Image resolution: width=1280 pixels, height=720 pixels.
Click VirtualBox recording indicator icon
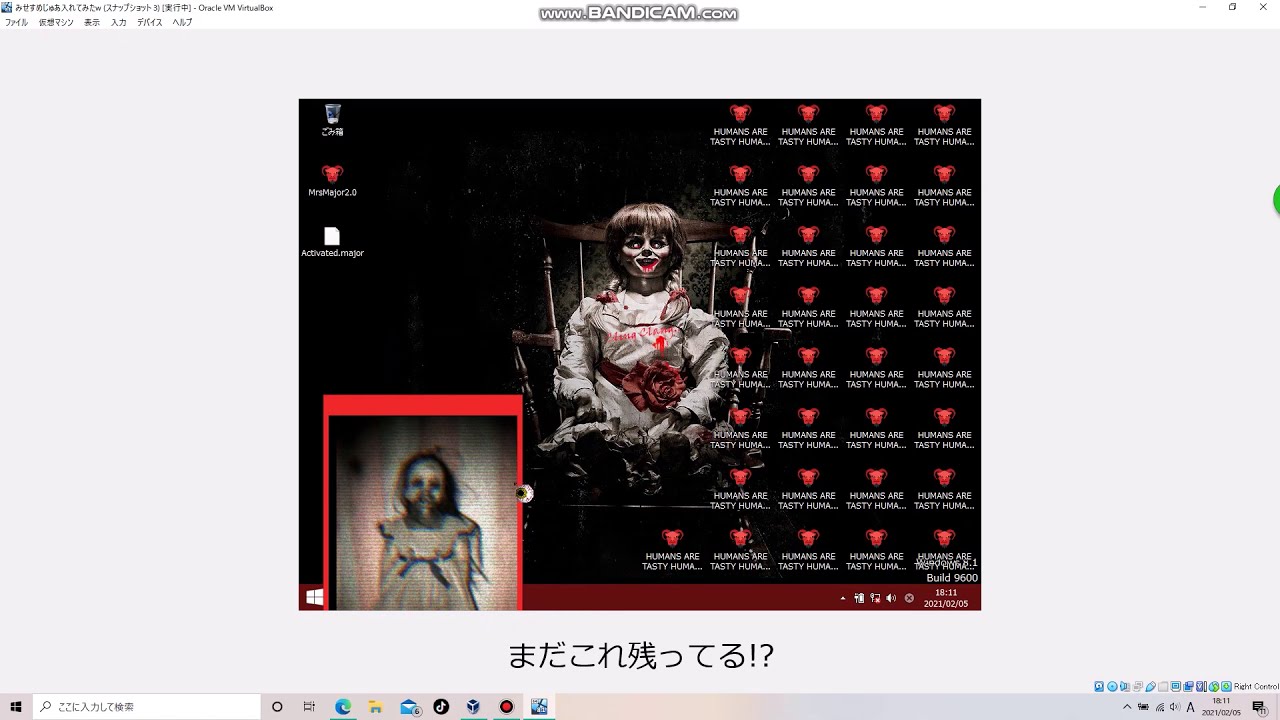[x=1189, y=686]
